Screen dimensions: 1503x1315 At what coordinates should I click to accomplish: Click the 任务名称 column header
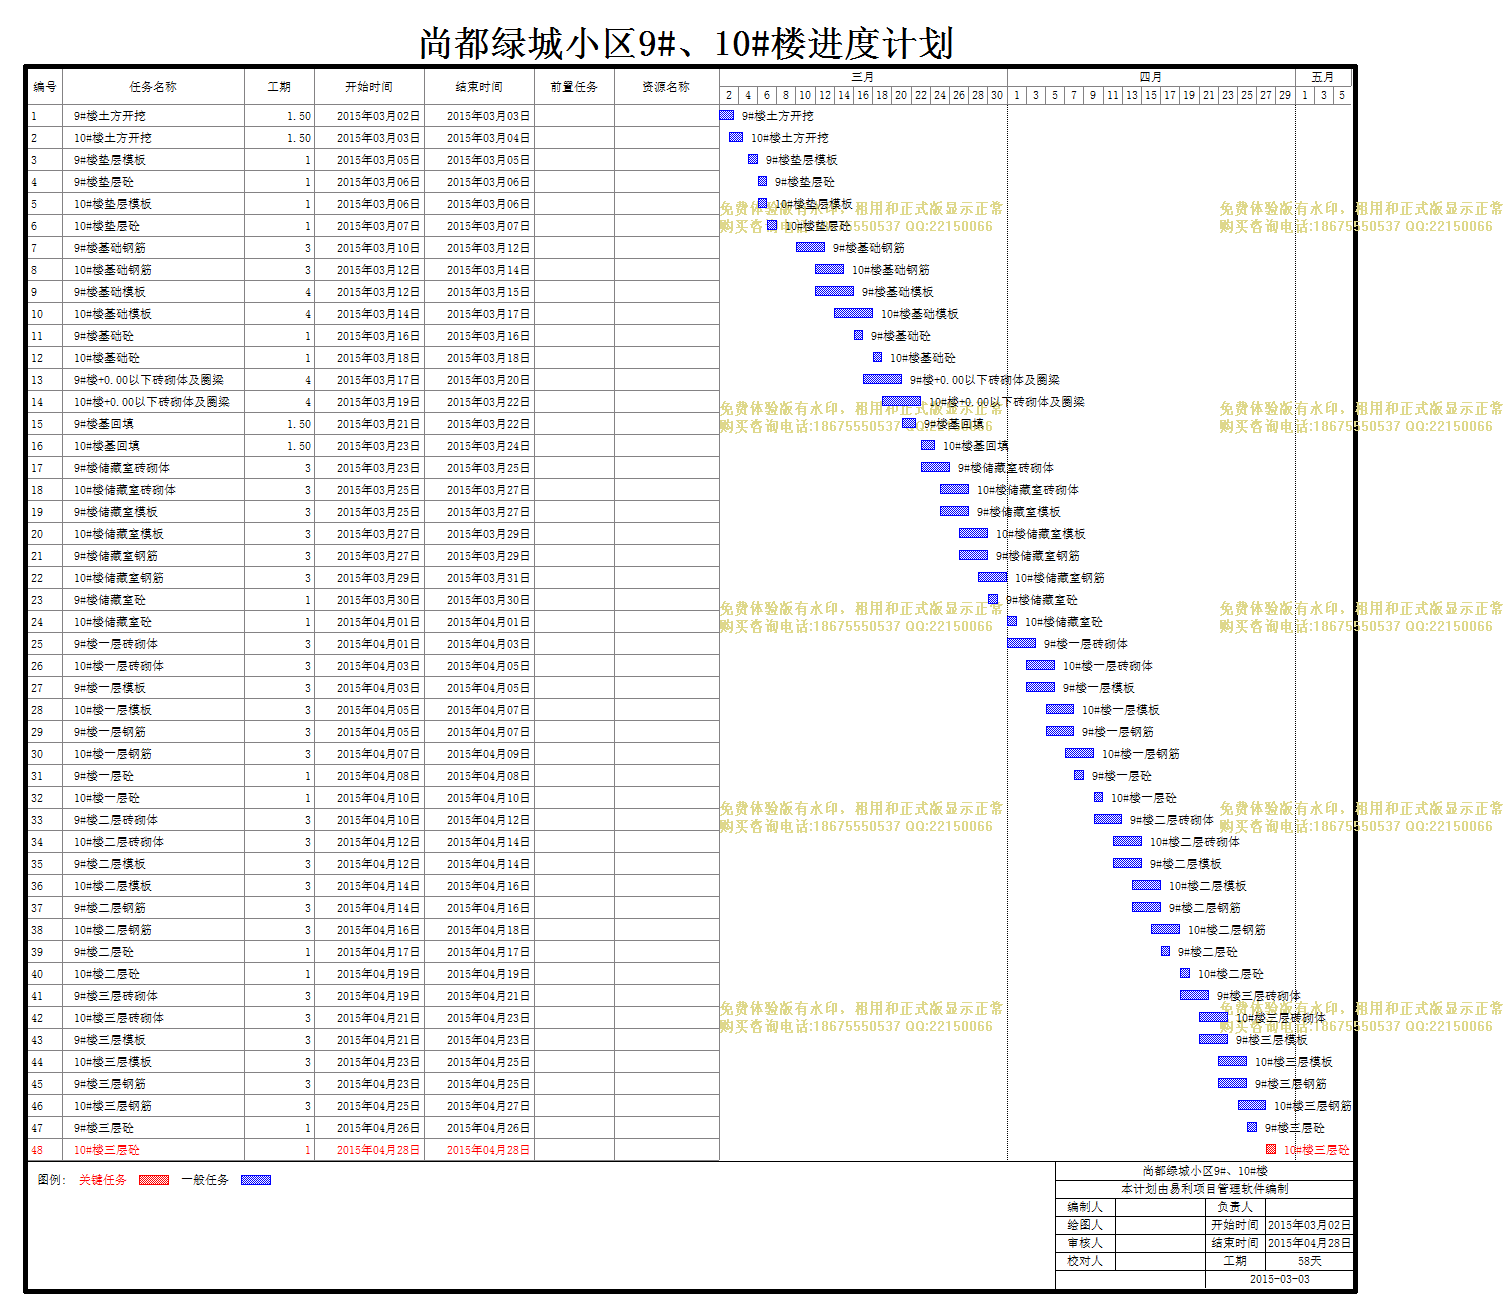[153, 87]
